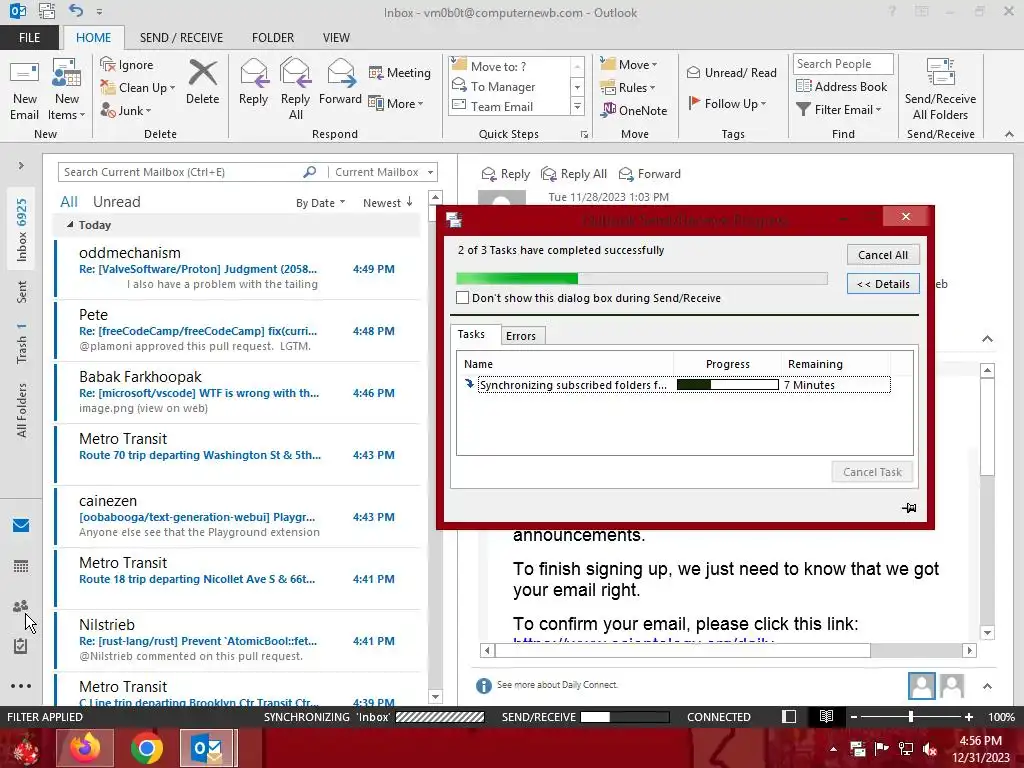
Task: Choose the To Manager quick step
Action: [503, 87]
